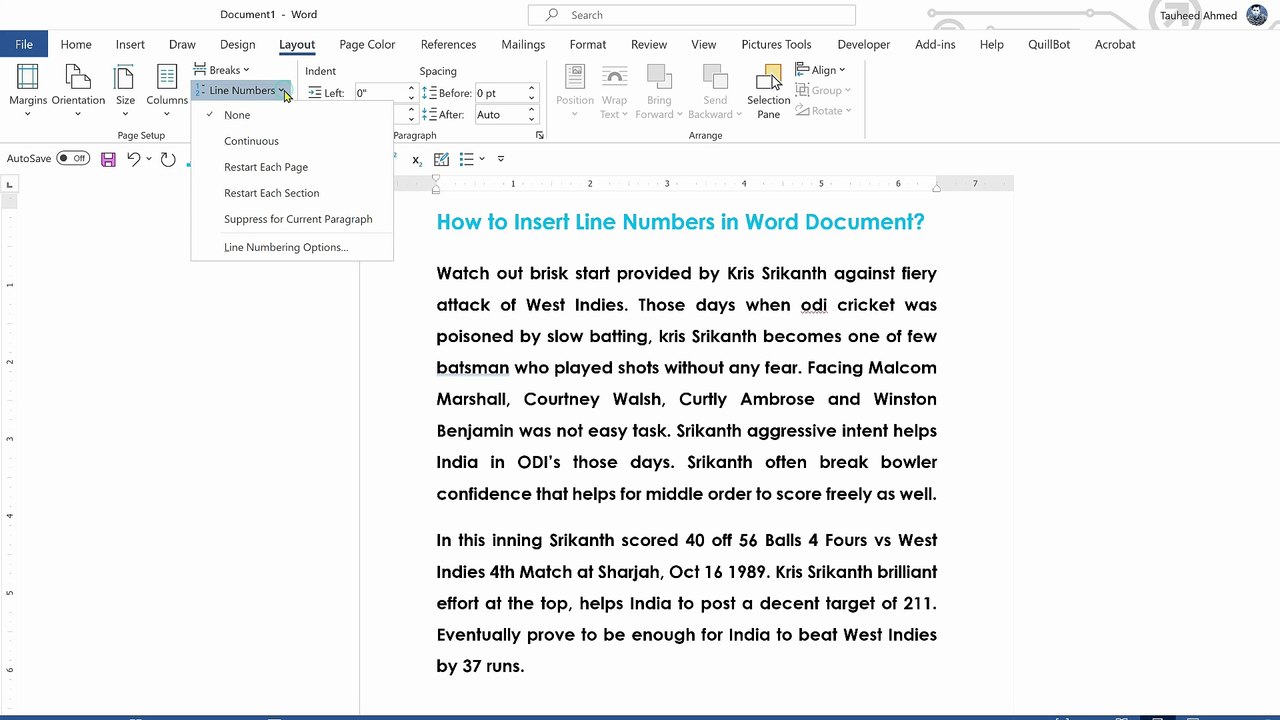The width and height of the screenshot is (1280, 720).
Task: Click the document heading about Line Numbers
Action: [x=680, y=222]
